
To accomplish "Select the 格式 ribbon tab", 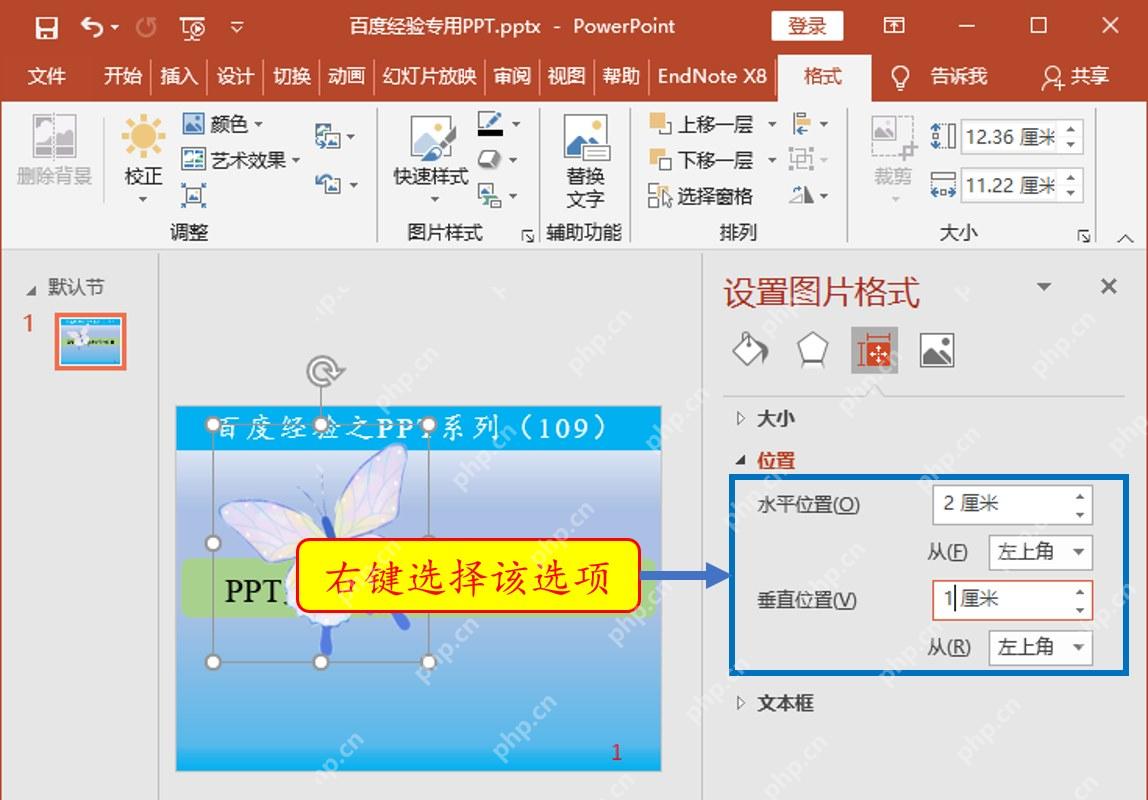I will coord(823,76).
